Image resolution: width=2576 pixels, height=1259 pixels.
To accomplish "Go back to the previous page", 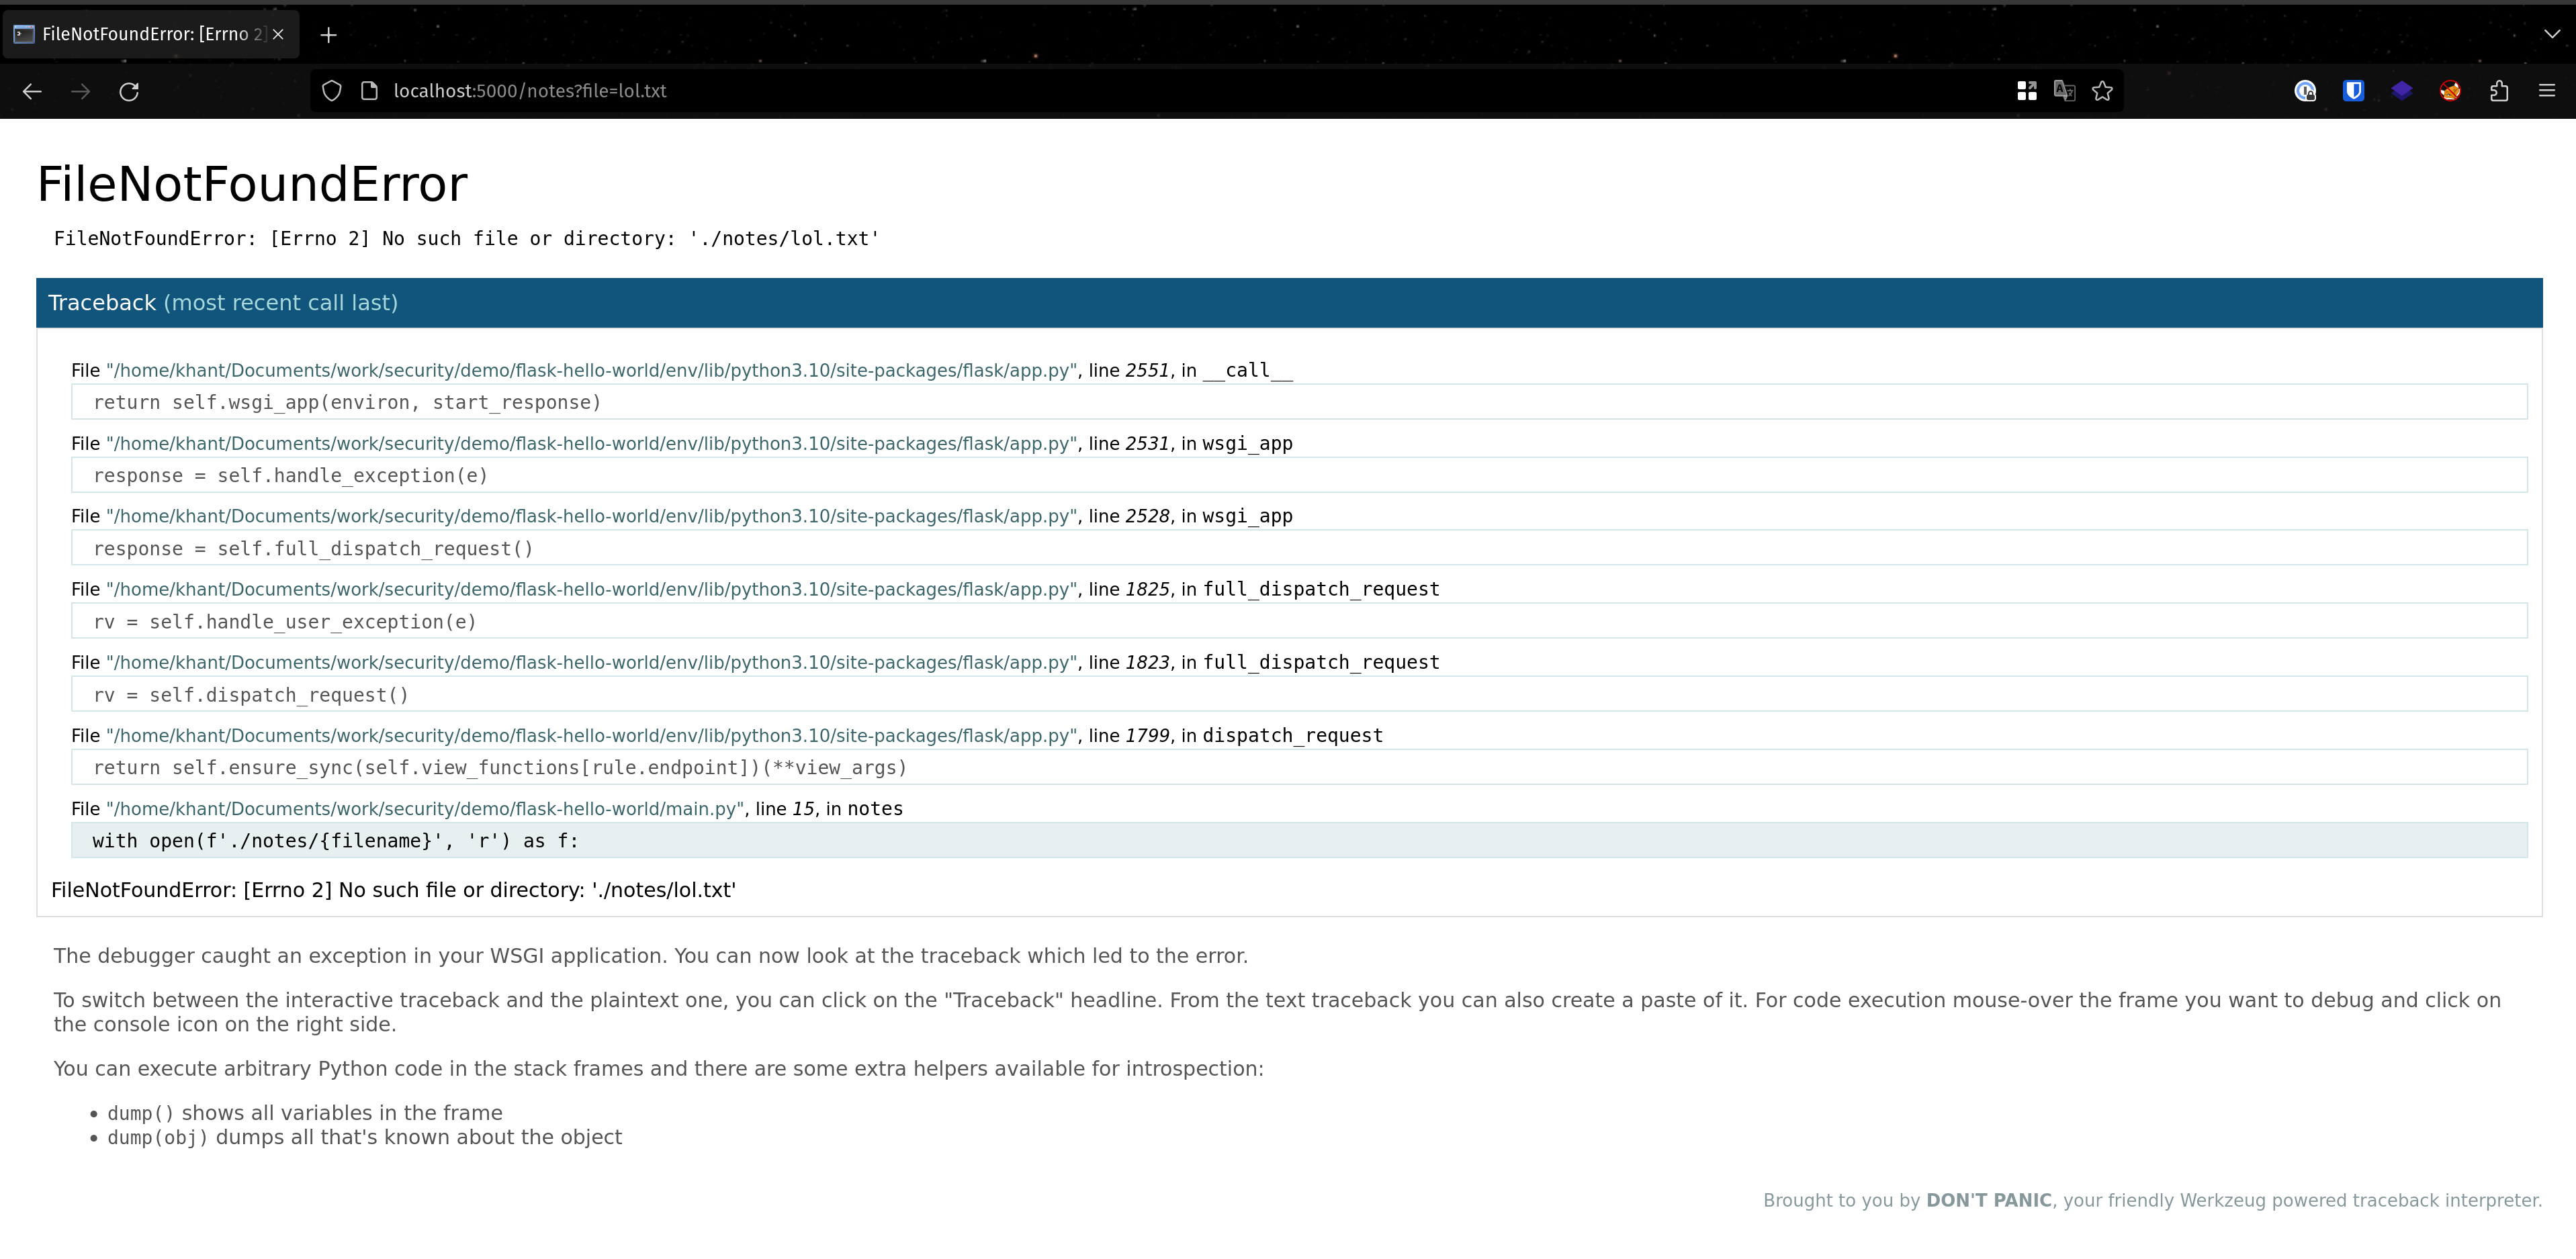I will pos(32,91).
